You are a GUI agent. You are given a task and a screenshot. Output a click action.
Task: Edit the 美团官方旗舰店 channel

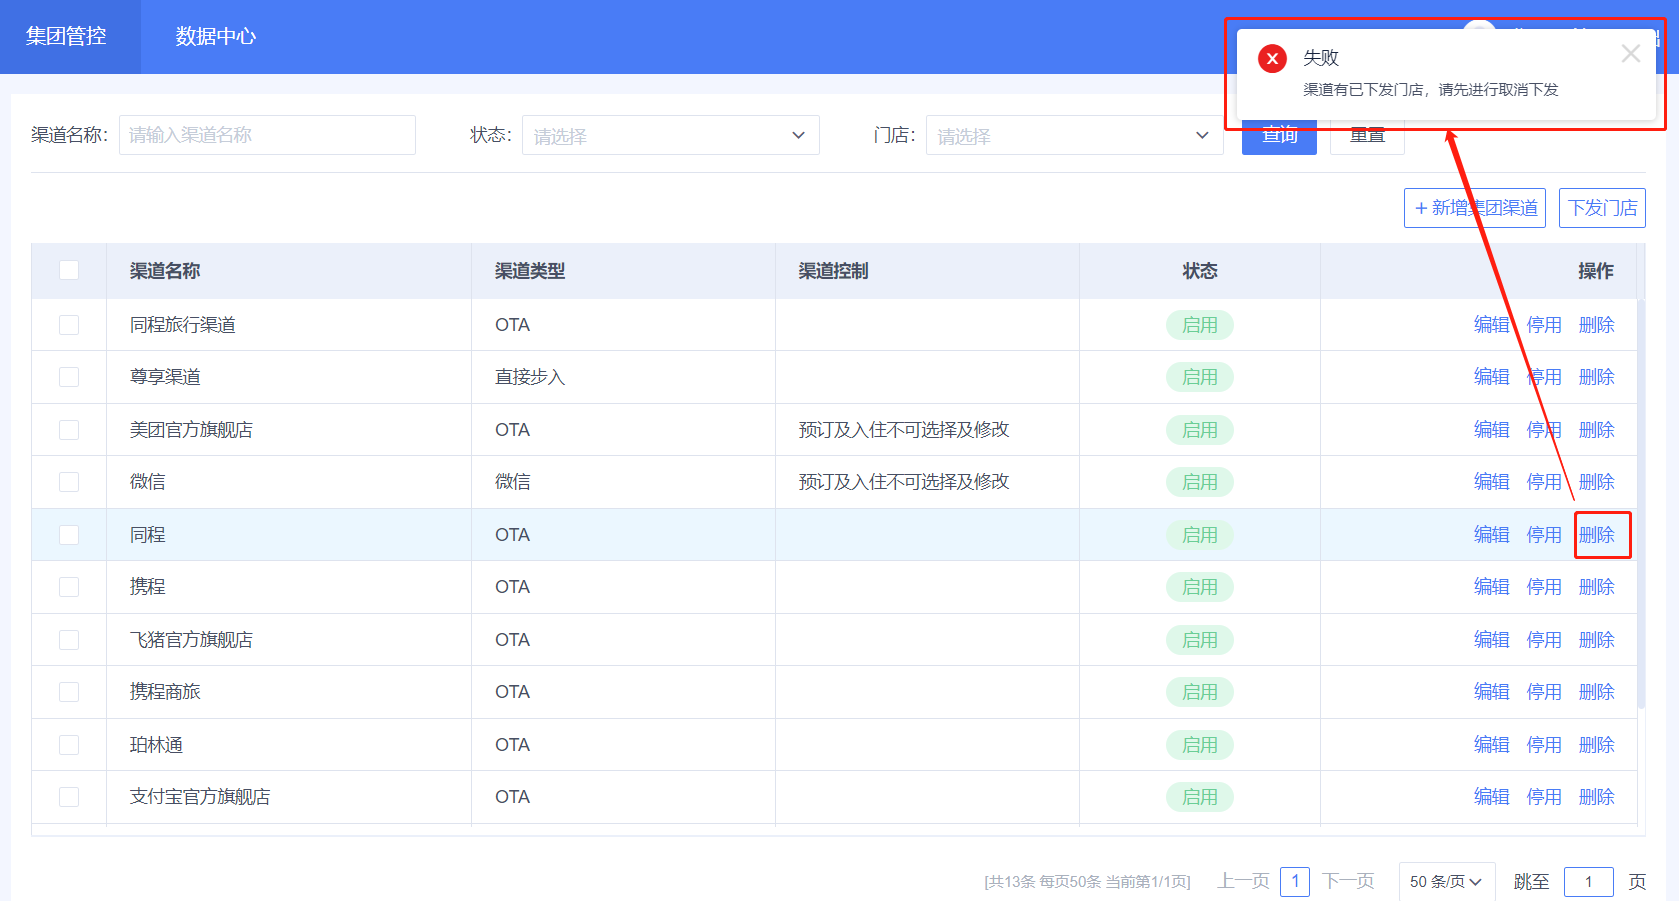pos(1491,430)
